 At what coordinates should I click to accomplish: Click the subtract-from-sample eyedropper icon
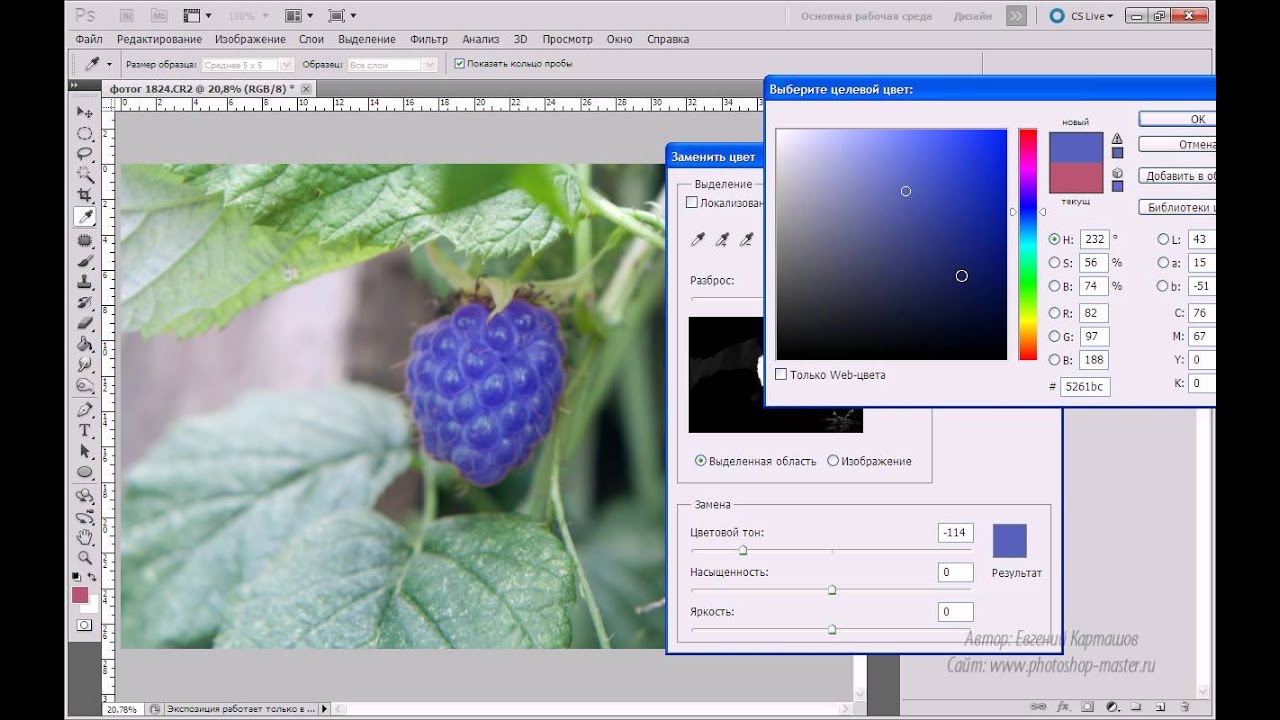point(746,240)
